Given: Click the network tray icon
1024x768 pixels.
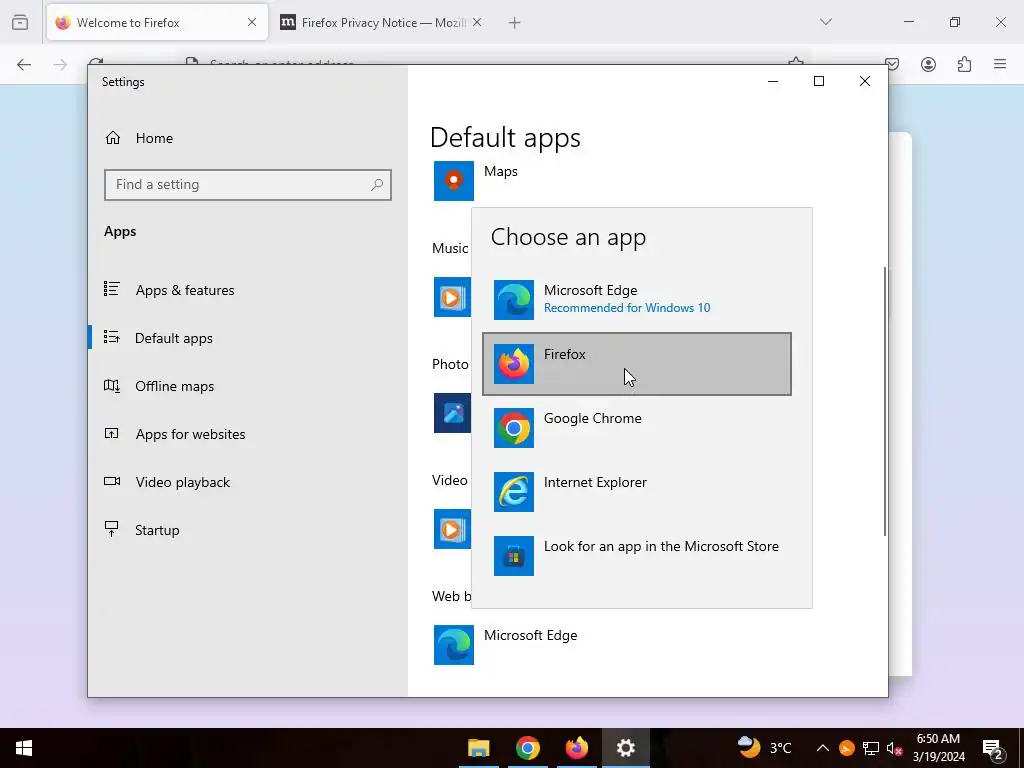Looking at the screenshot, I should tap(871, 748).
